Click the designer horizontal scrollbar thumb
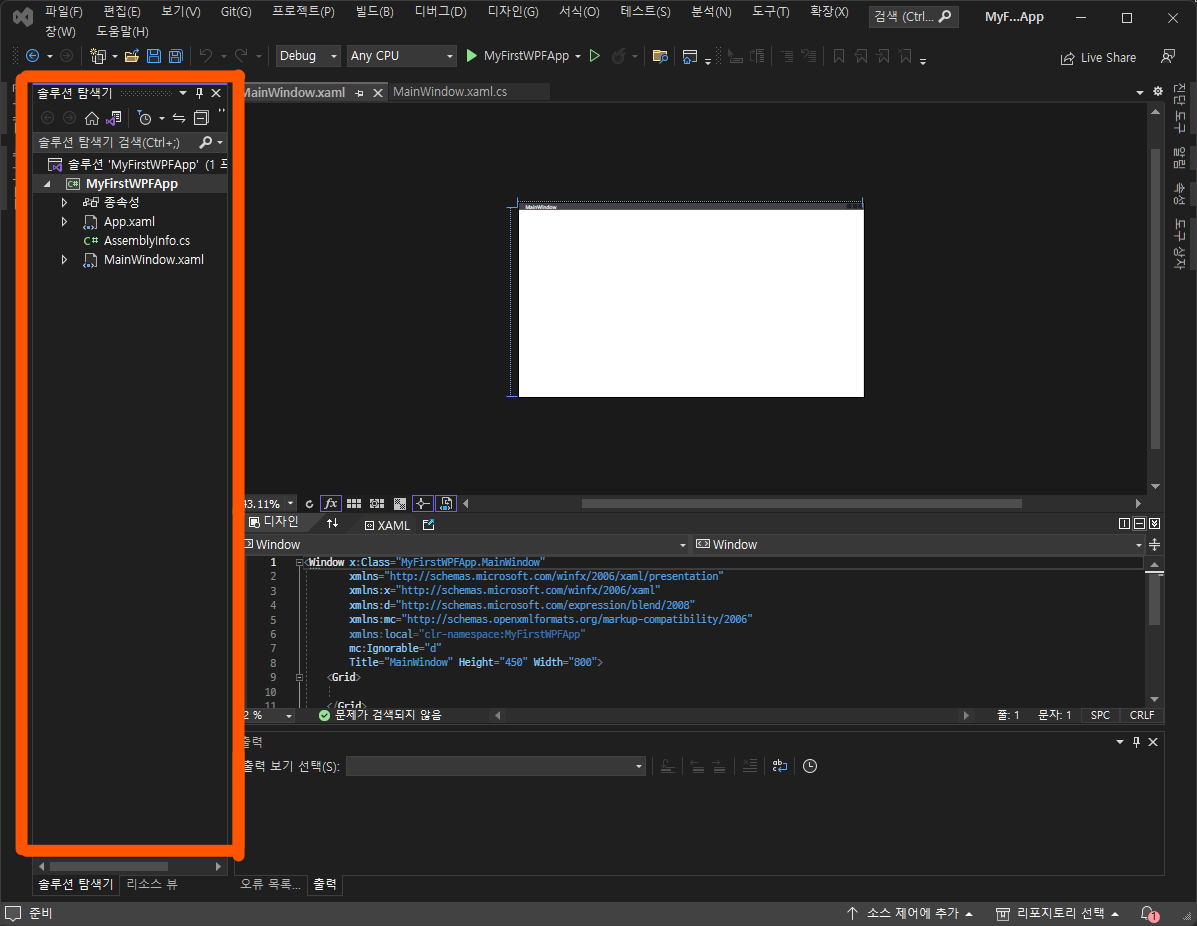Image resolution: width=1197 pixels, height=926 pixels. pyautogui.click(x=802, y=503)
